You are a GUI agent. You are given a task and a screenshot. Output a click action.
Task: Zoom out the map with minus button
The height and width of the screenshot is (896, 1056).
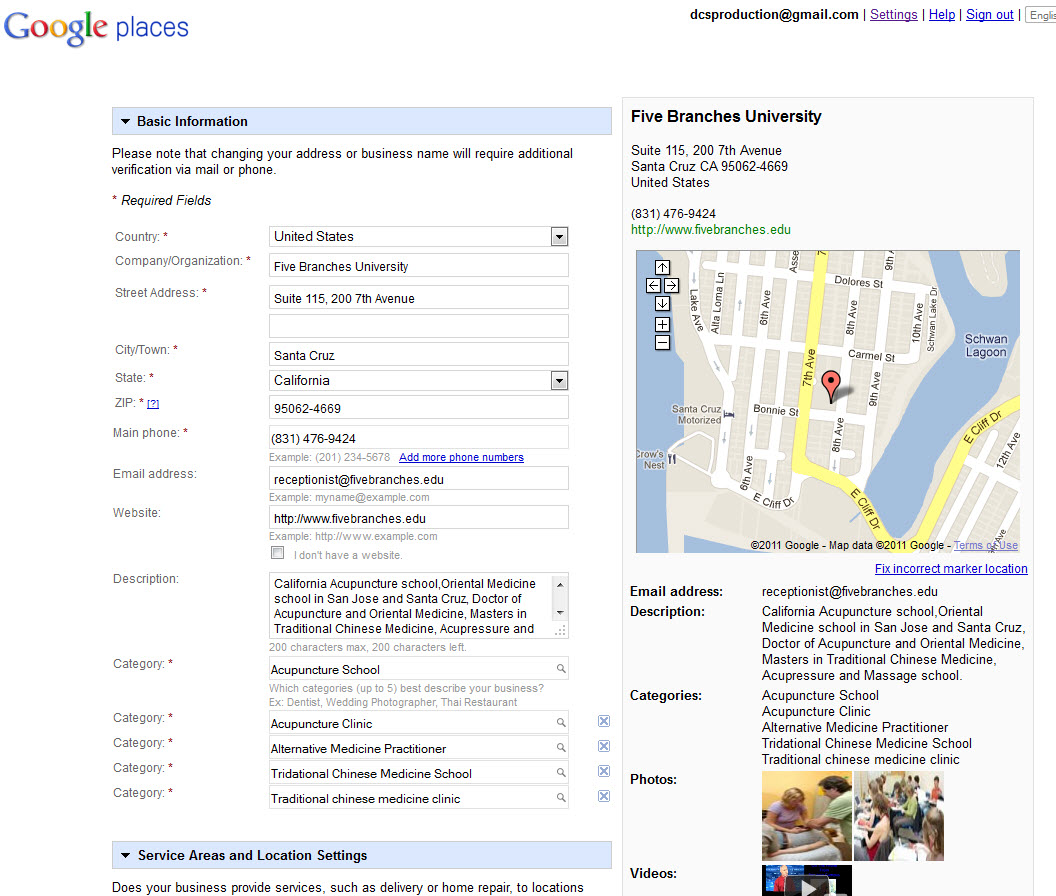point(662,343)
